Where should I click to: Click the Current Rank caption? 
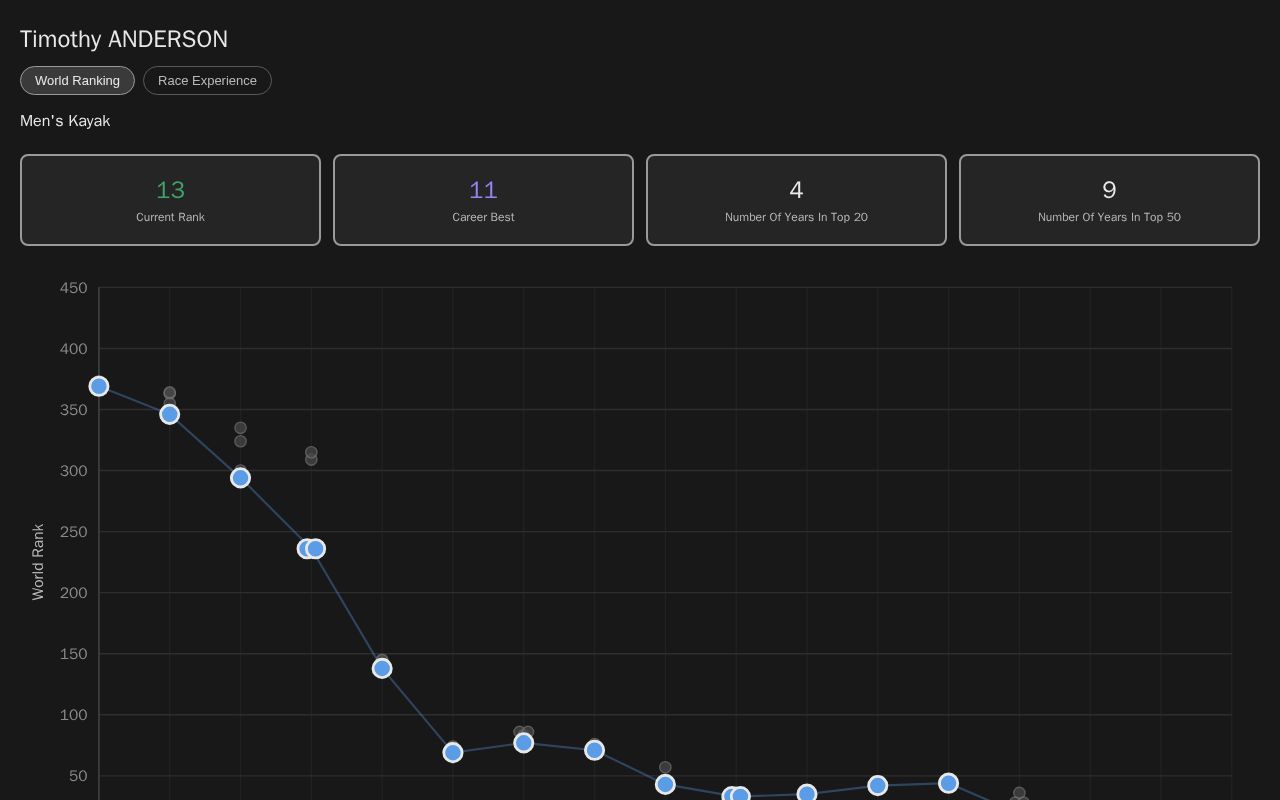click(170, 217)
